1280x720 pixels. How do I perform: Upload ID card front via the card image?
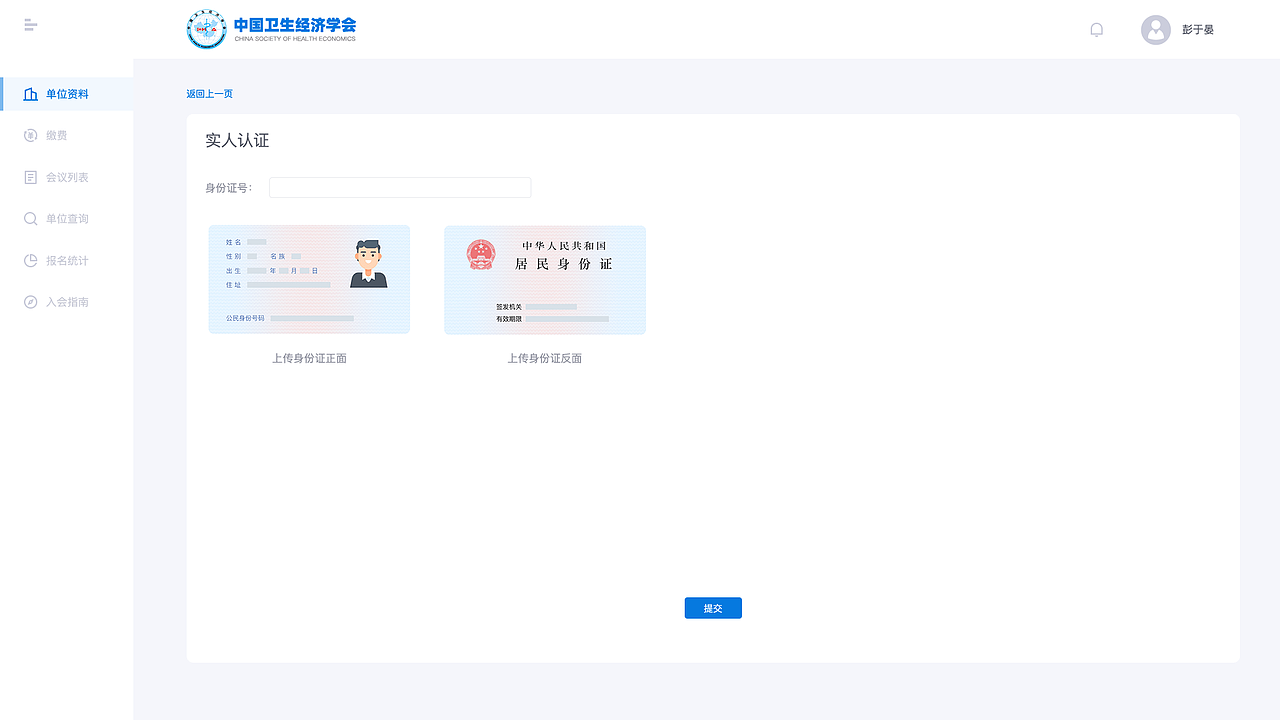pos(309,279)
